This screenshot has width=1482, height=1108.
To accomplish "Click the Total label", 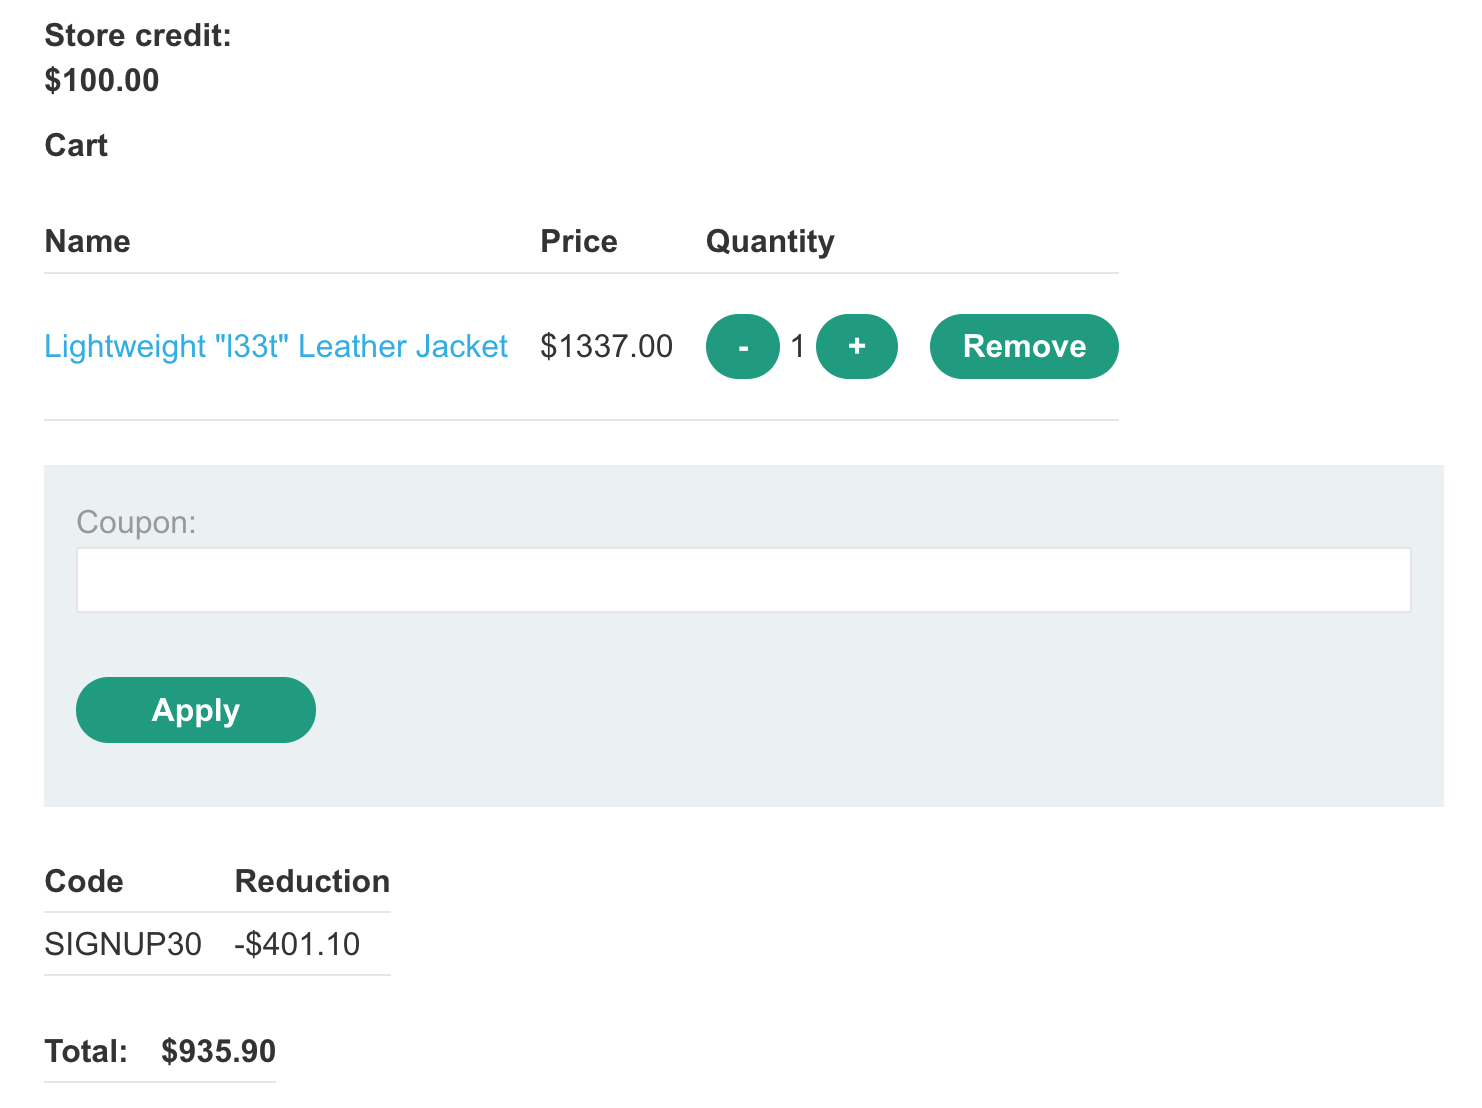I will tap(86, 1051).
